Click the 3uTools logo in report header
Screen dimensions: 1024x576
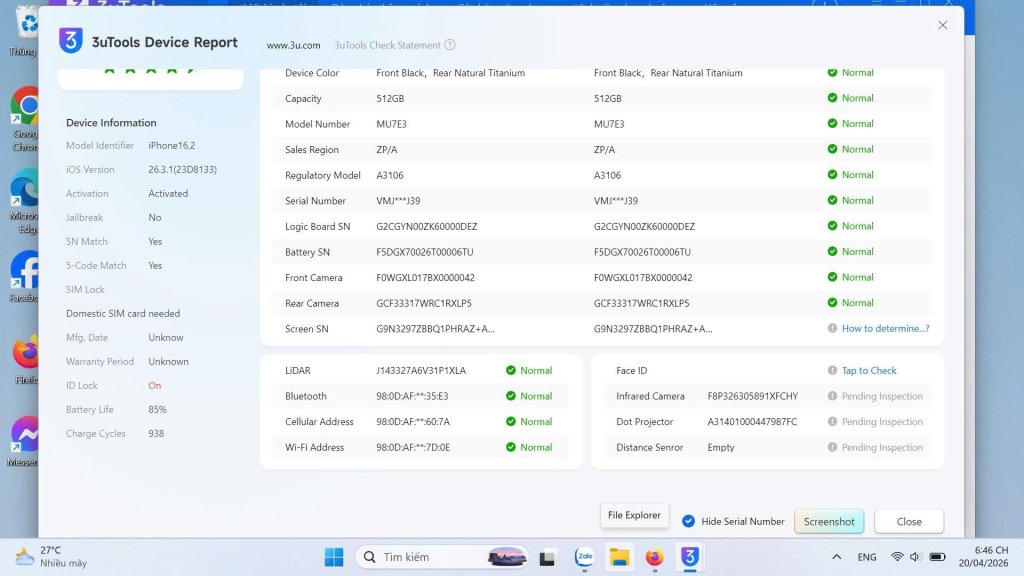click(71, 41)
